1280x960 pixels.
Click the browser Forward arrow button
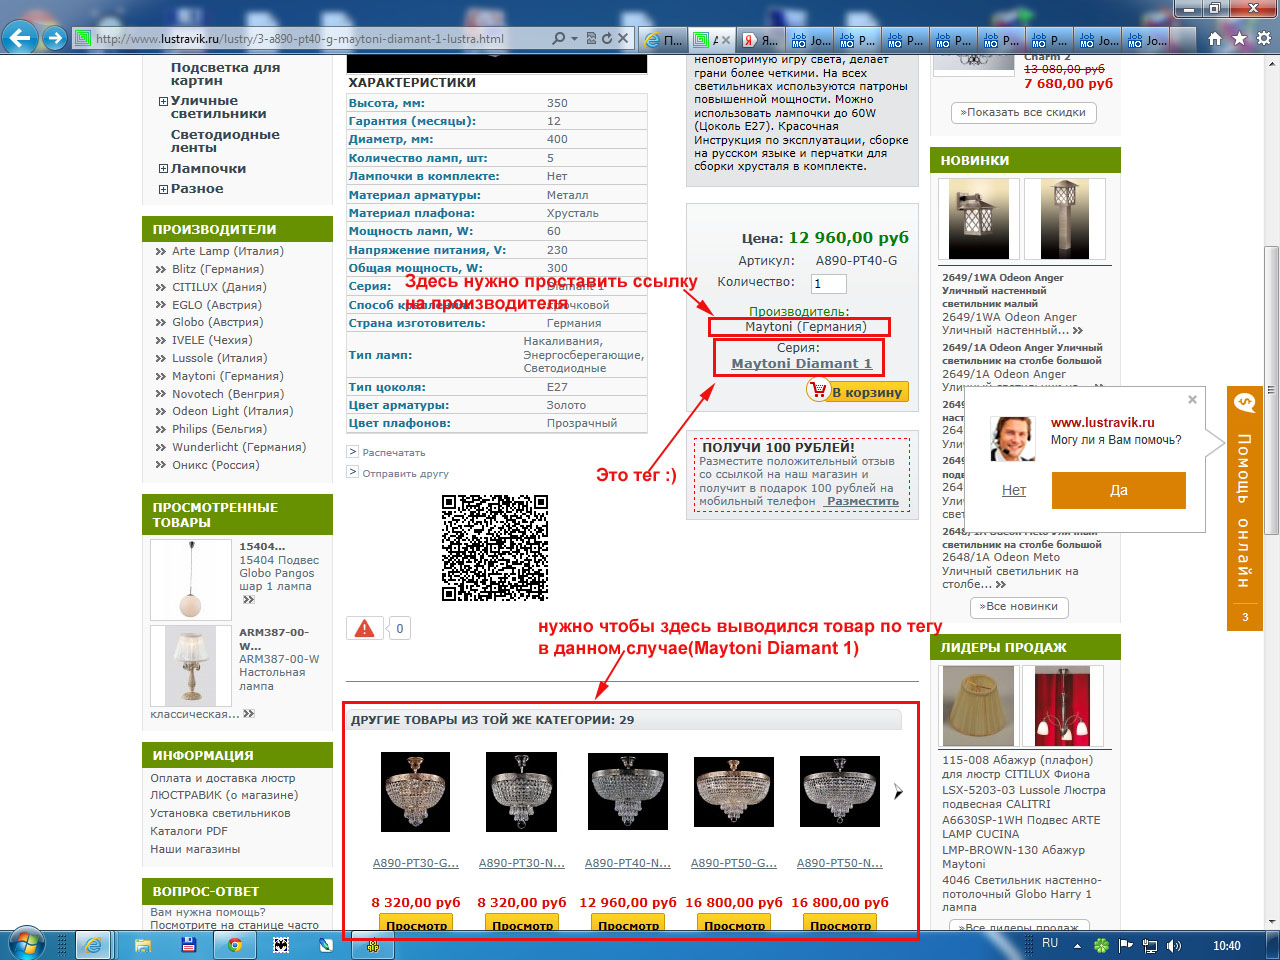click(x=55, y=39)
